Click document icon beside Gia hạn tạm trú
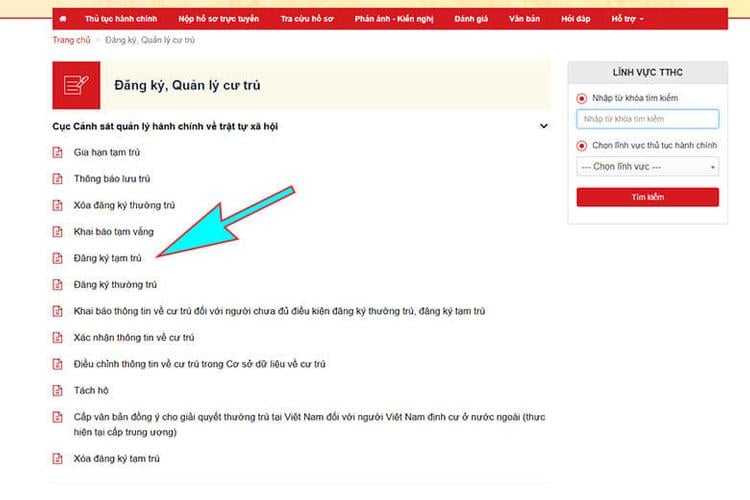Screen dimensions: 750x500 (x=57, y=152)
